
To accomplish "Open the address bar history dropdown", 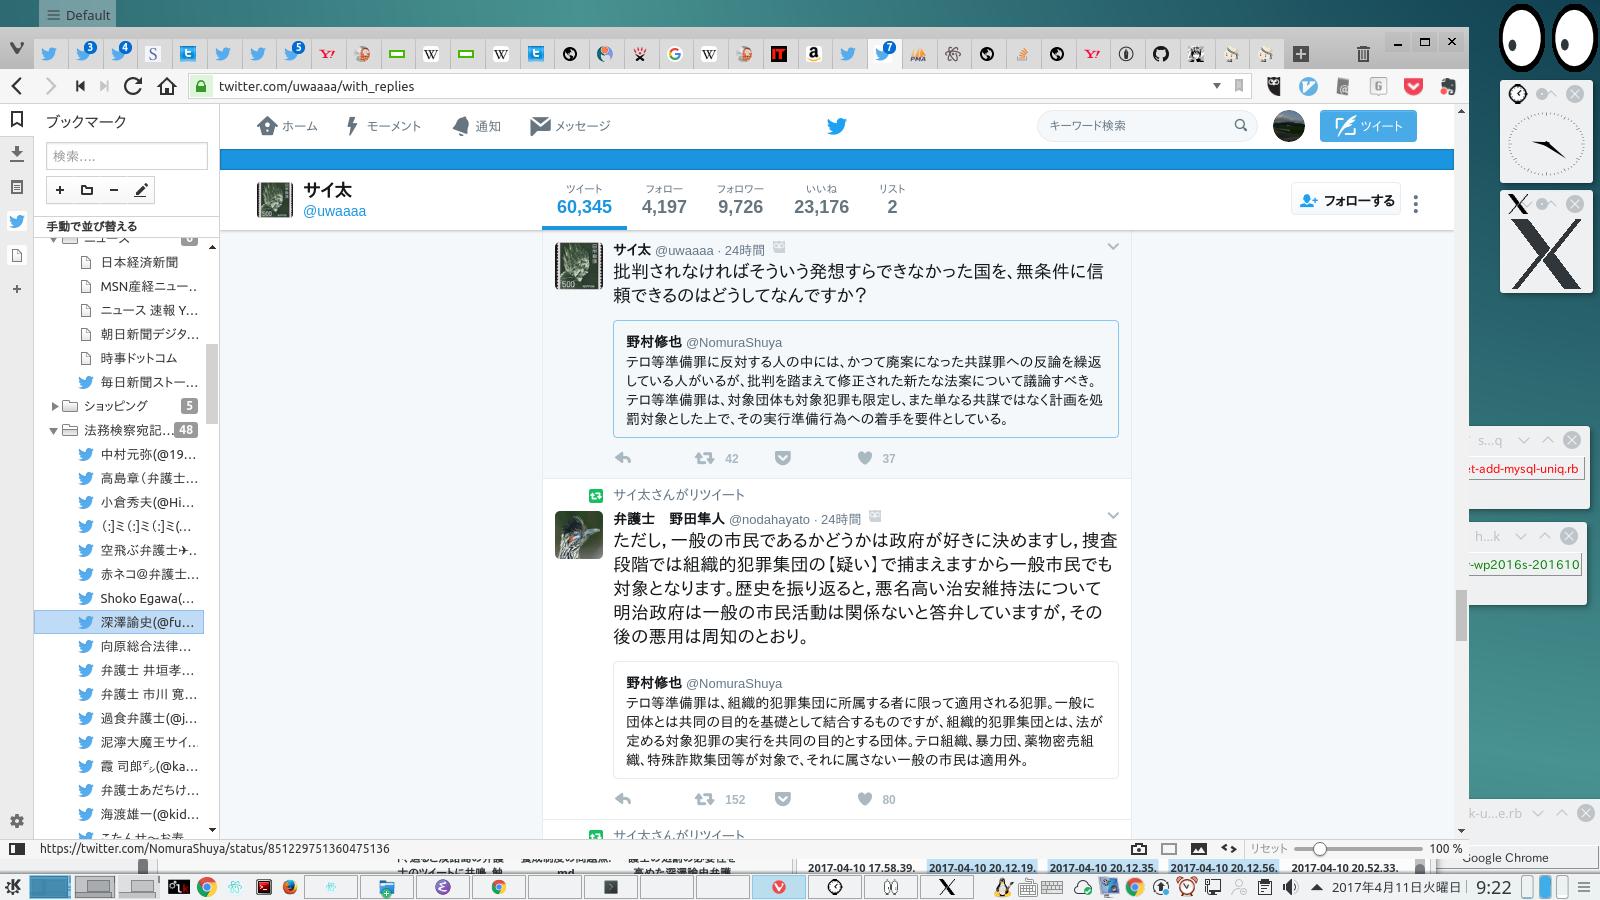I will pos(1216,86).
